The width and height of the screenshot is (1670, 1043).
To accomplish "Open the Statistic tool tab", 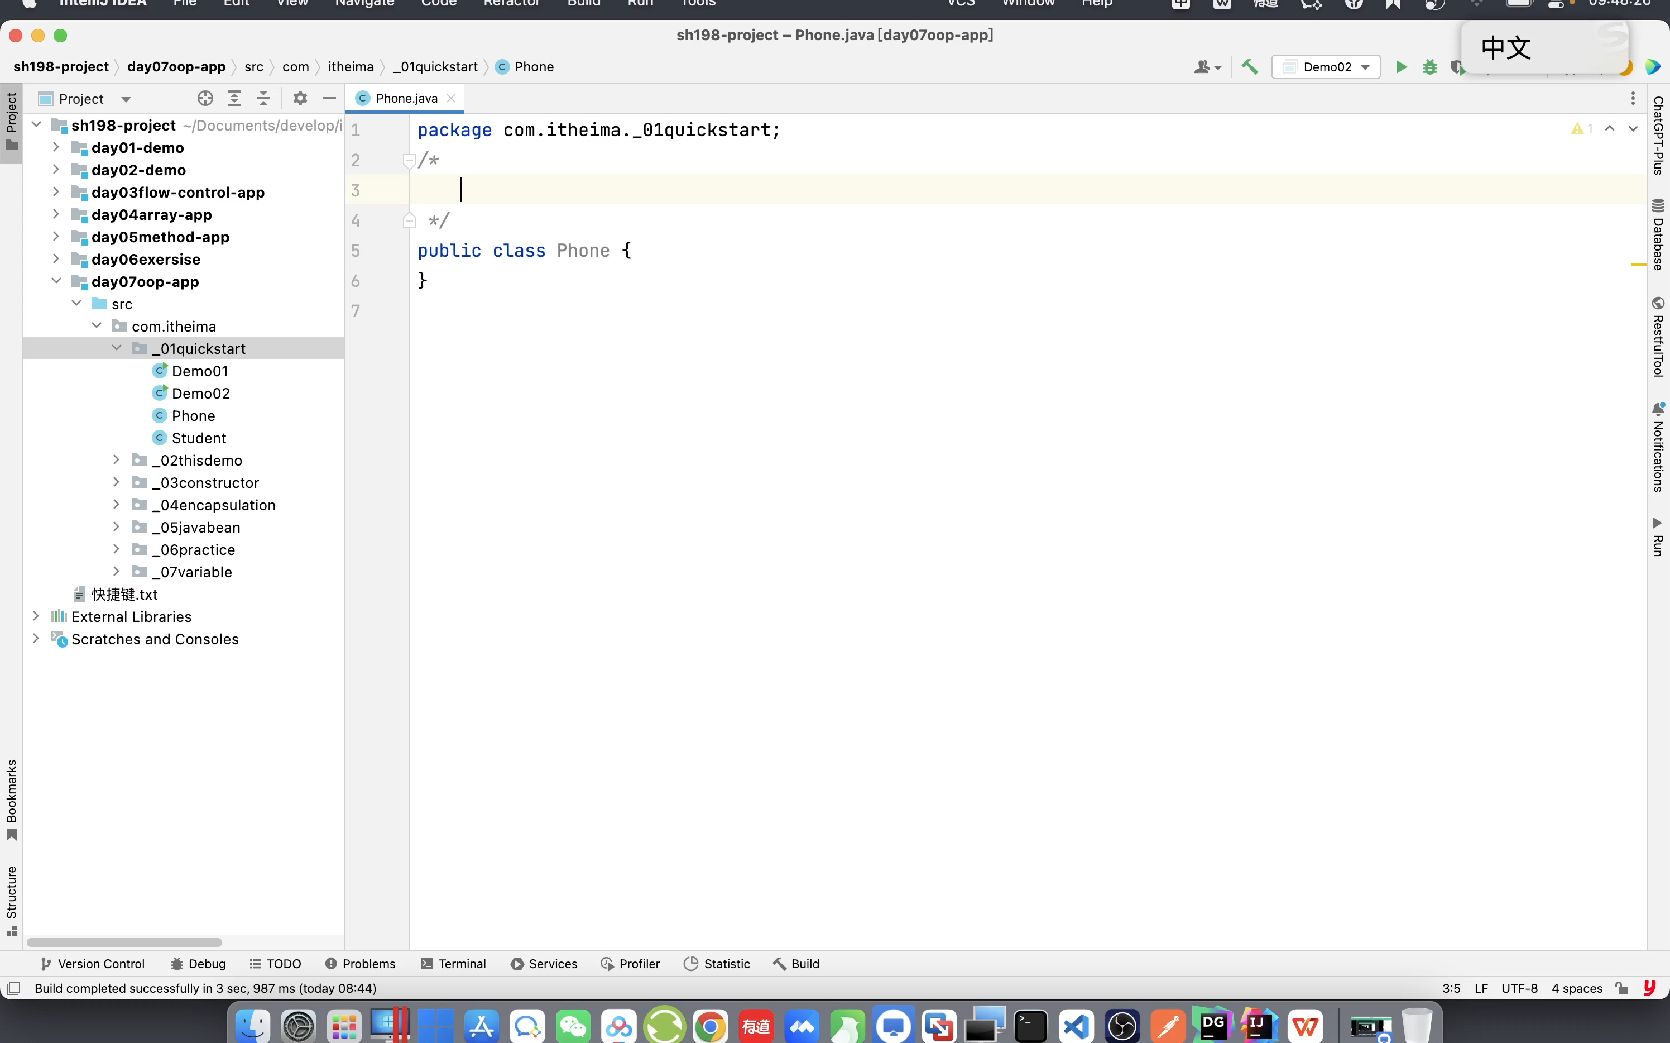I will (x=717, y=964).
